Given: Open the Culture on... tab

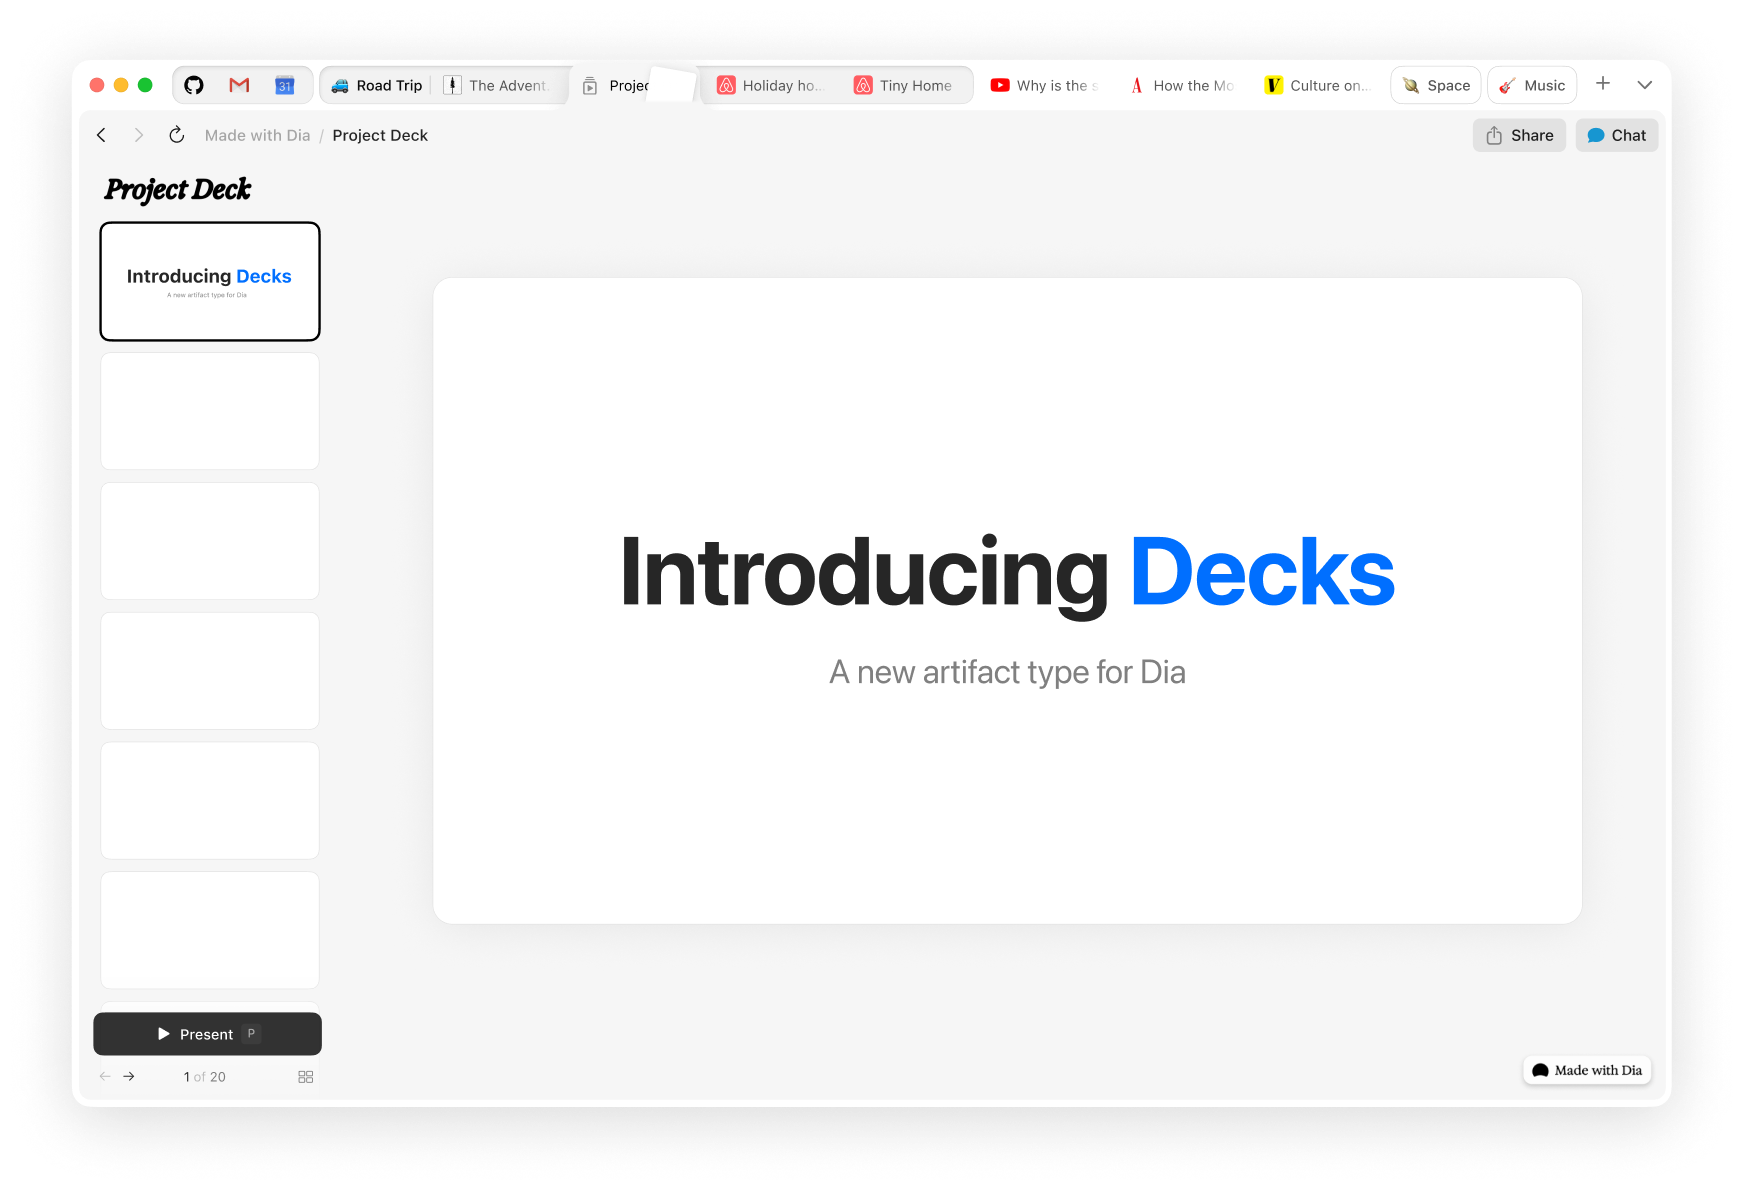Looking at the screenshot, I should point(1317,85).
